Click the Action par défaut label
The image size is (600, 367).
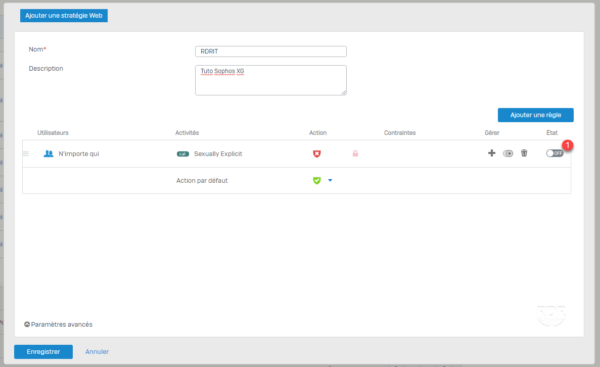pos(202,181)
